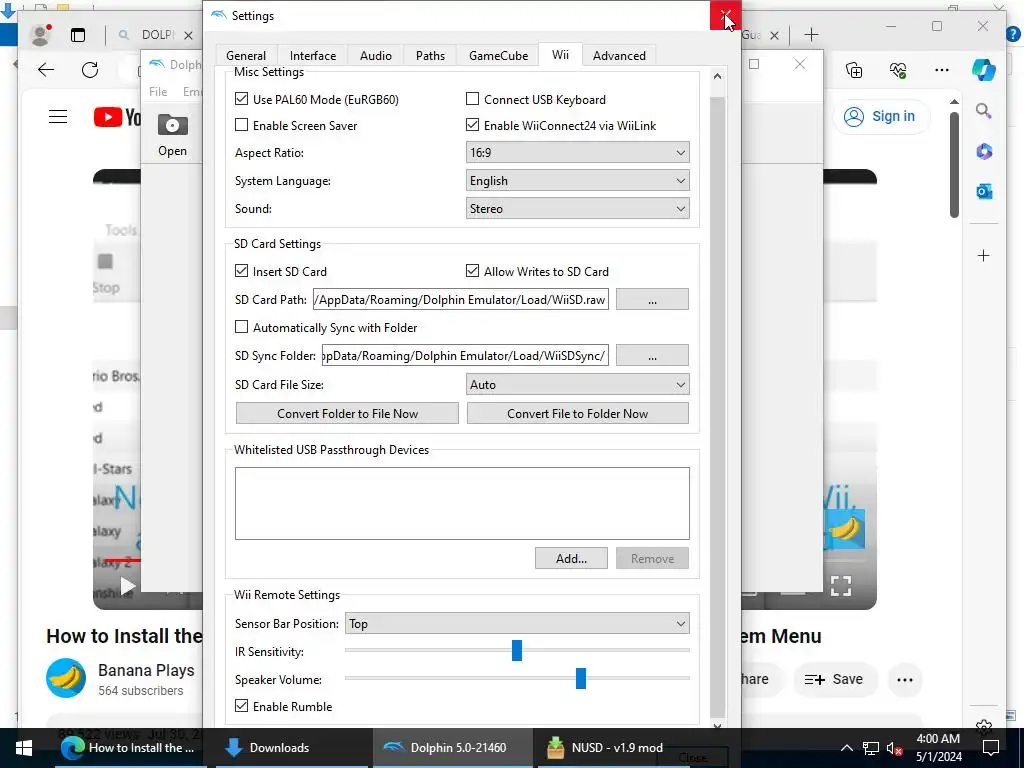Open the System Language dropdown

(577, 181)
